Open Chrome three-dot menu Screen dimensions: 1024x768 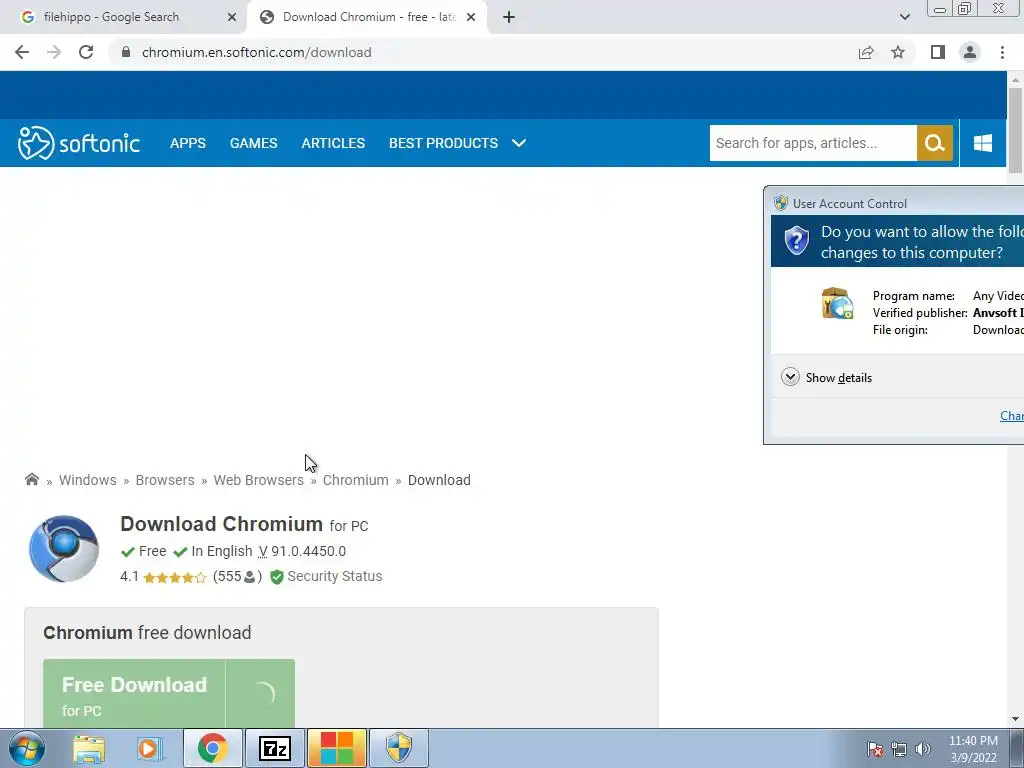[1002, 52]
